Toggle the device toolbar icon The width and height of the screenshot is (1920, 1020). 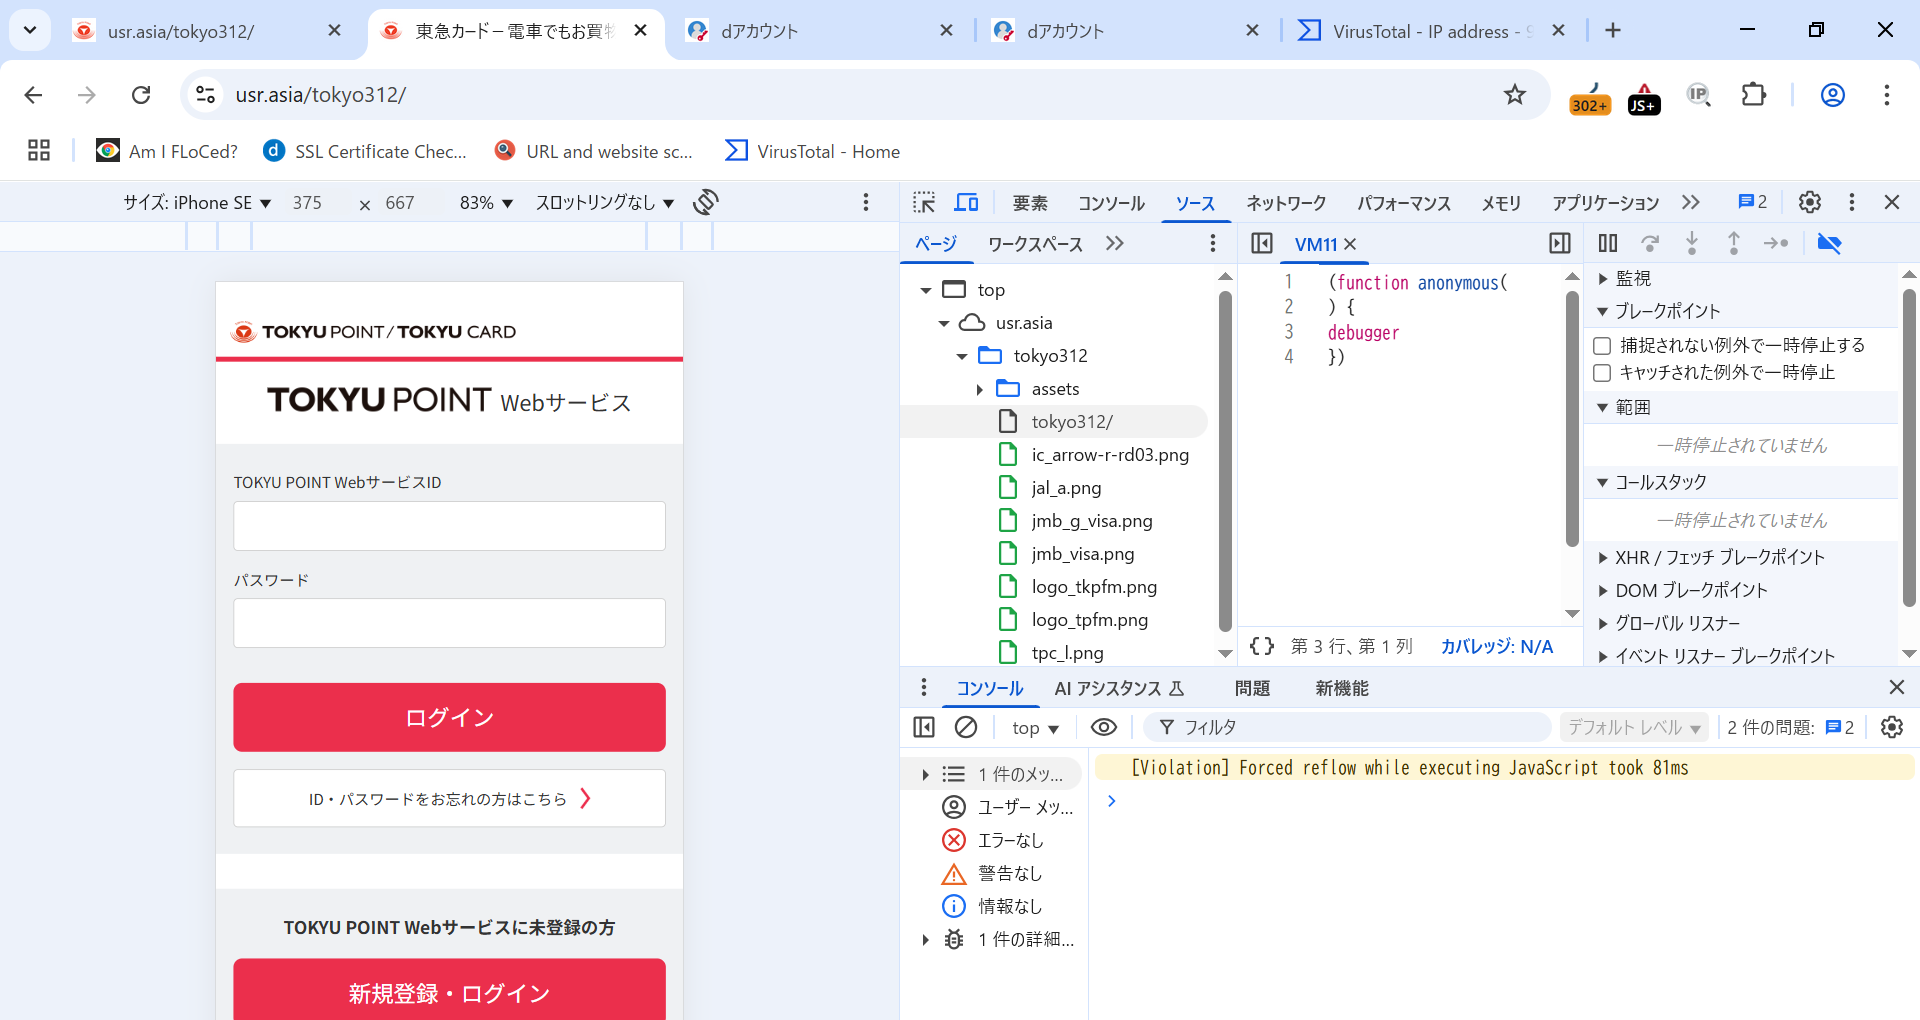point(966,203)
